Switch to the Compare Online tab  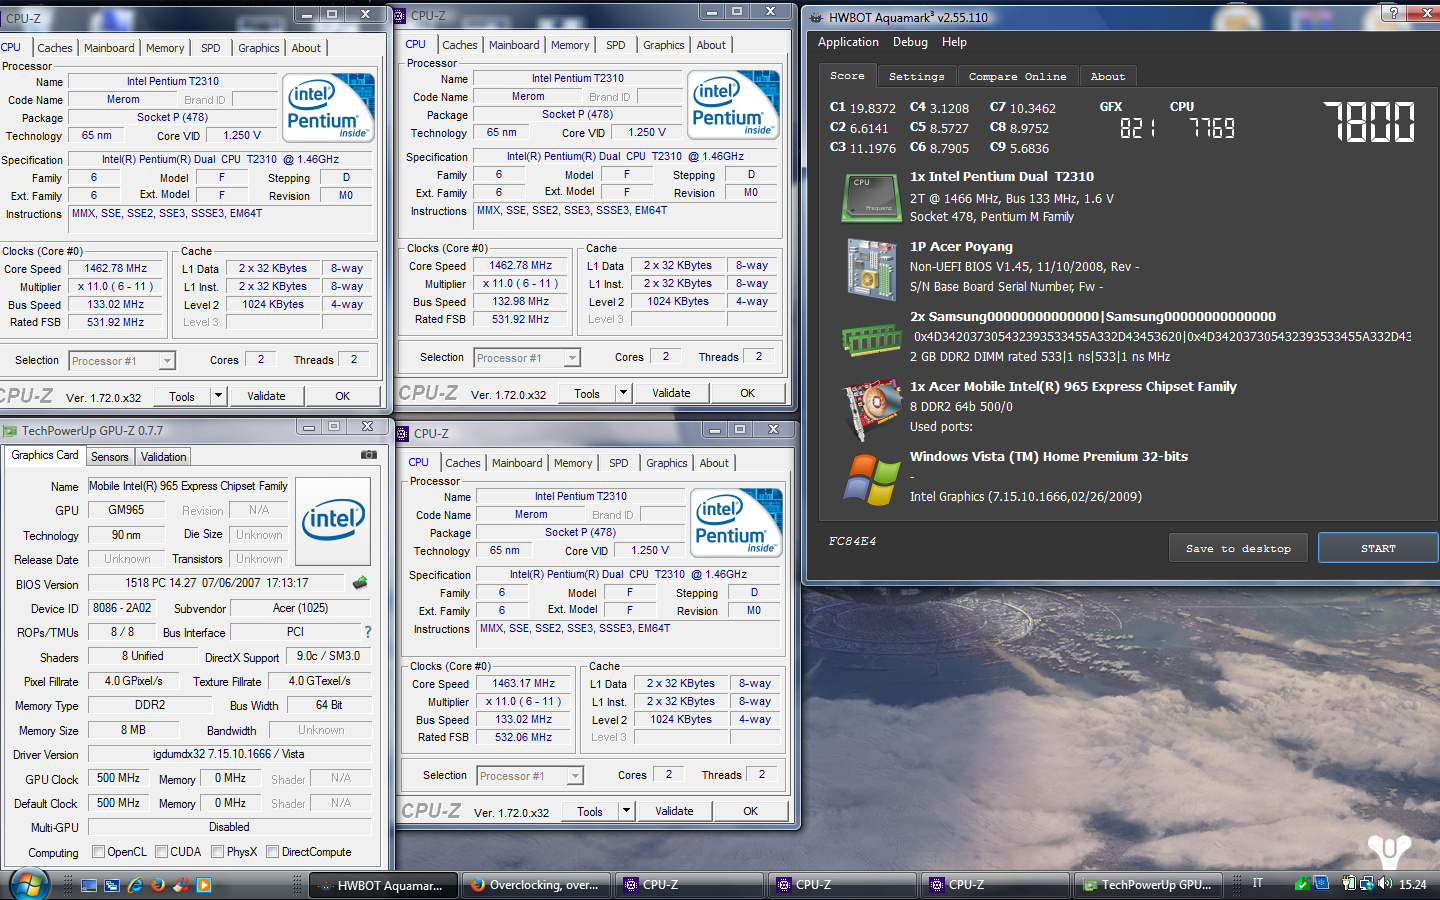click(1017, 76)
